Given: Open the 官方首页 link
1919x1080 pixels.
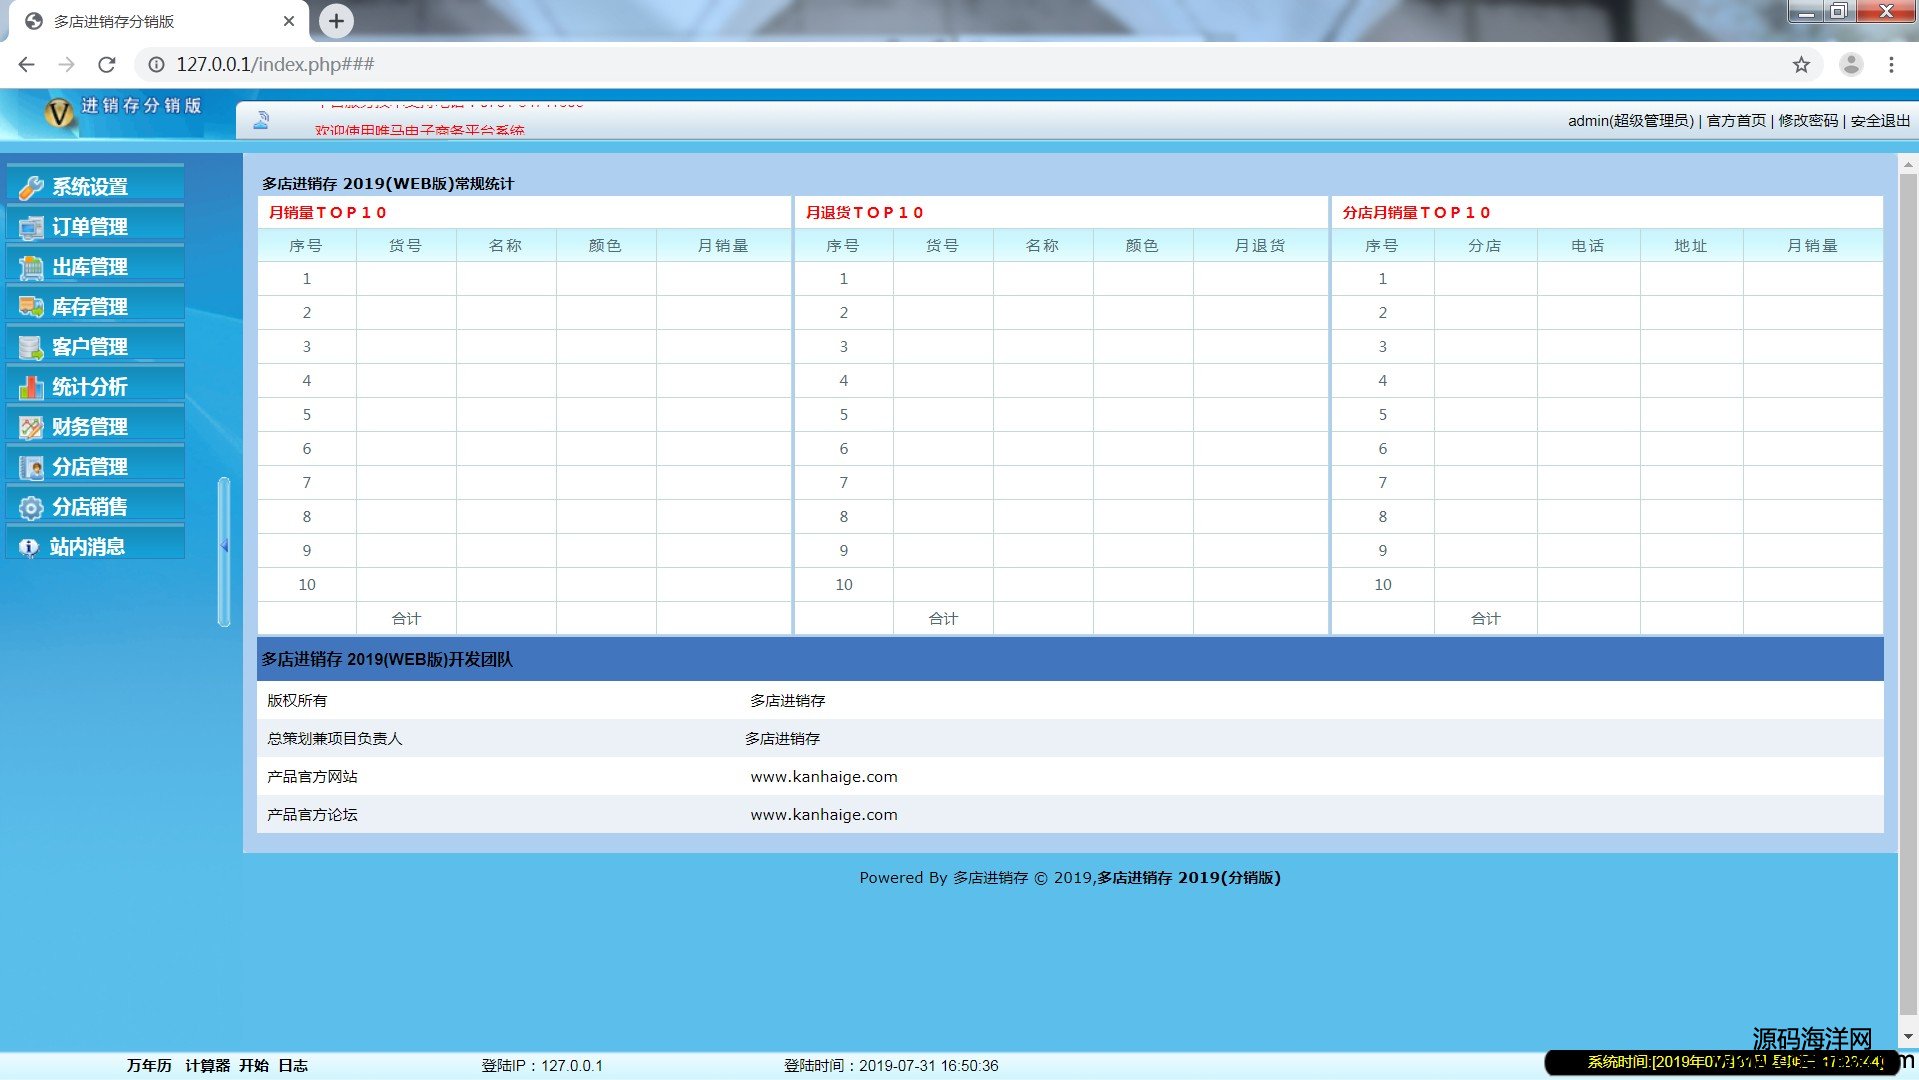Looking at the screenshot, I should coord(1736,121).
